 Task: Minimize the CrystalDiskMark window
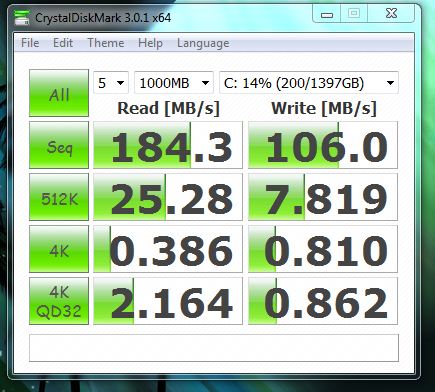(327, 14)
